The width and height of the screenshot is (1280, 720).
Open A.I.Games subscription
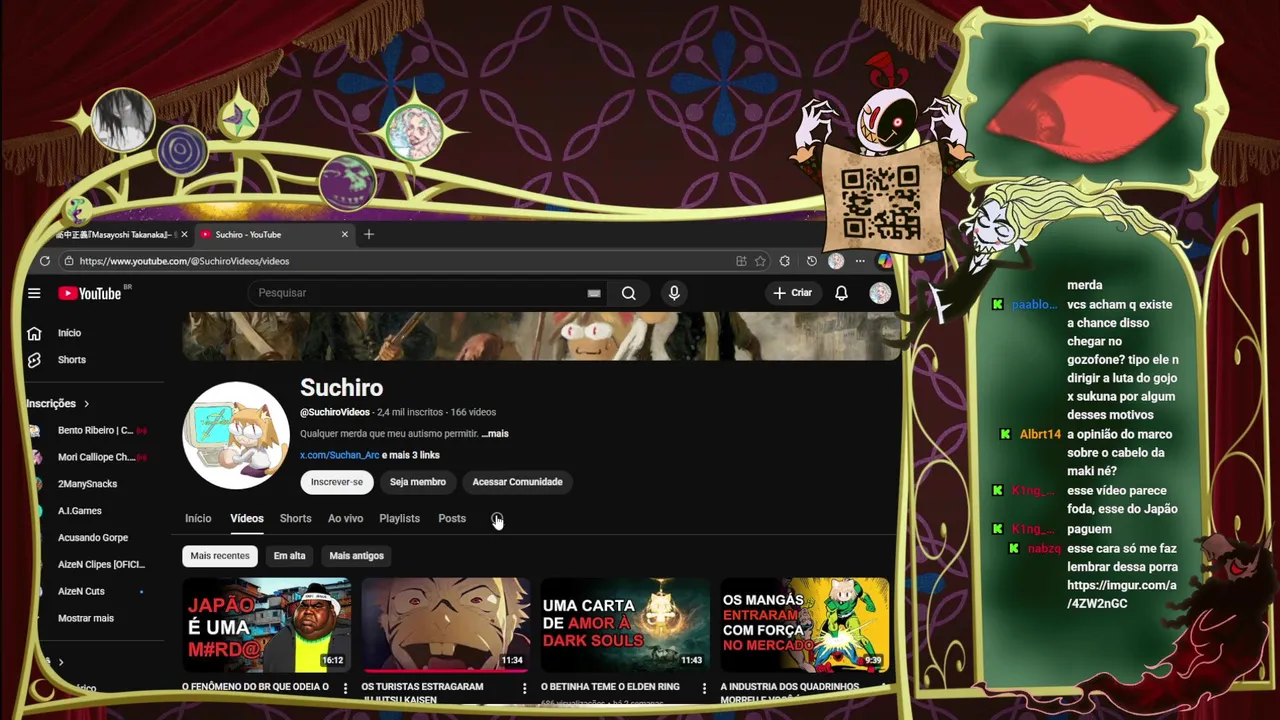point(80,511)
